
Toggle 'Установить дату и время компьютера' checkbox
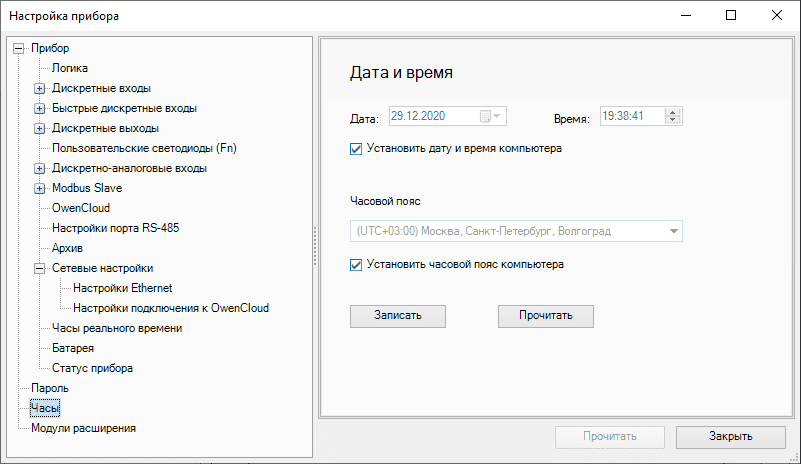(357, 149)
